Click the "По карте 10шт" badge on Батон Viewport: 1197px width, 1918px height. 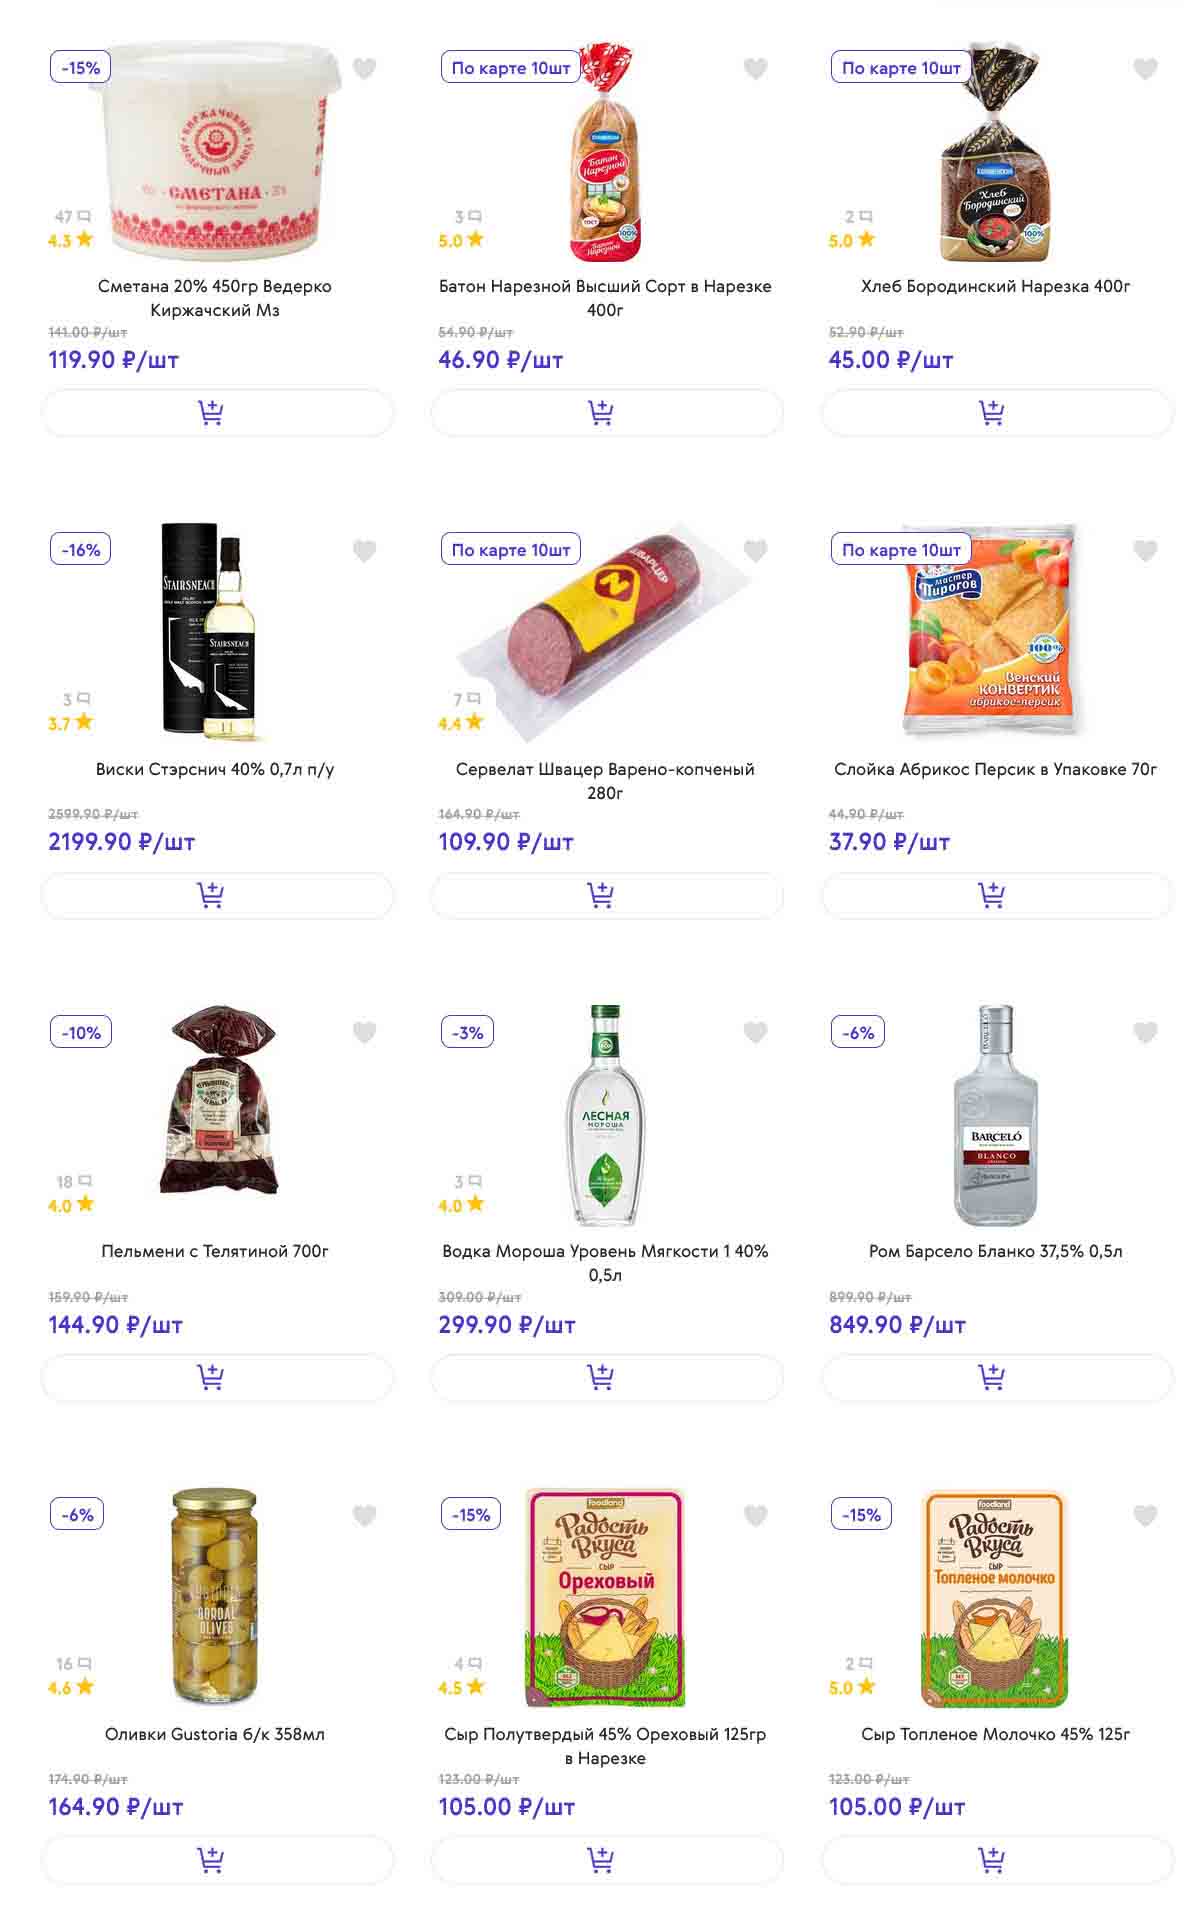tap(510, 68)
